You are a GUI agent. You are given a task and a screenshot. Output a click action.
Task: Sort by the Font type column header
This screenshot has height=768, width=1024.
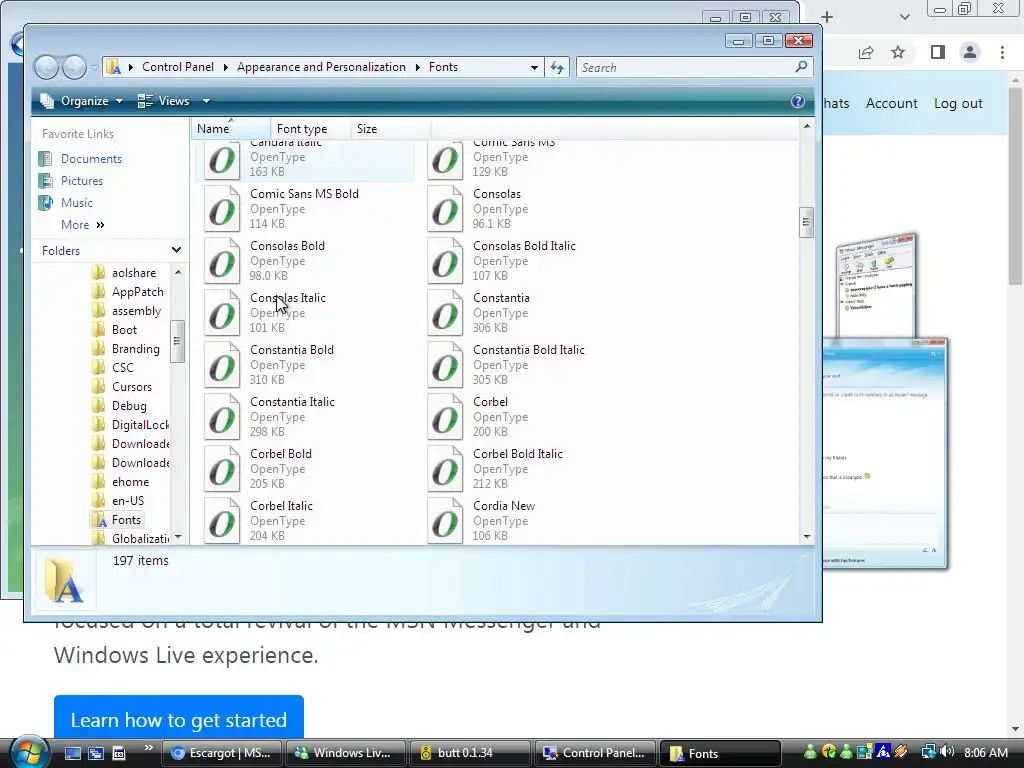coord(310,129)
